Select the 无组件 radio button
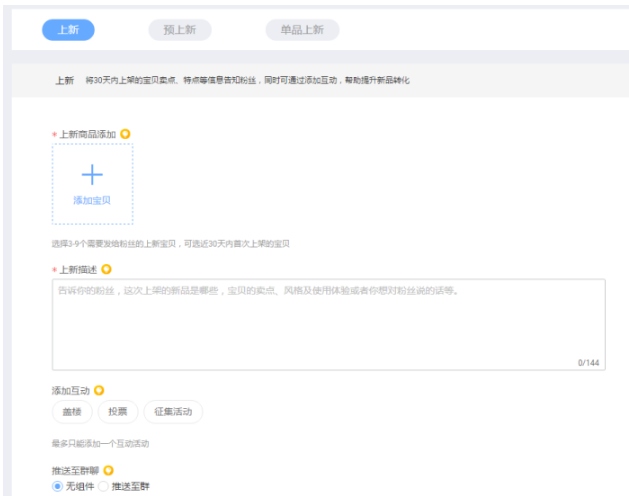The width and height of the screenshot is (629, 496). pos(57,486)
